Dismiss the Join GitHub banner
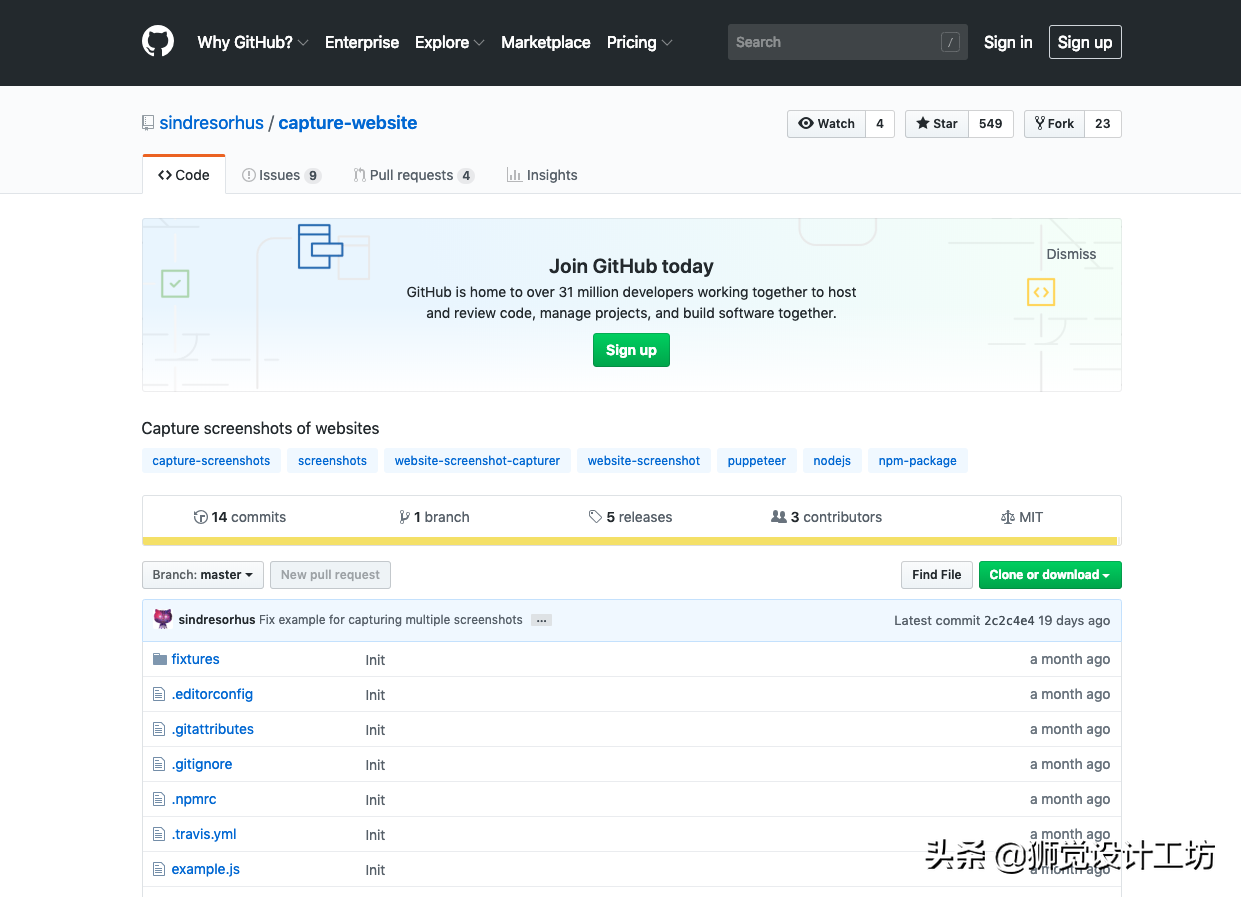This screenshot has width=1241, height=897. pos(1071,254)
